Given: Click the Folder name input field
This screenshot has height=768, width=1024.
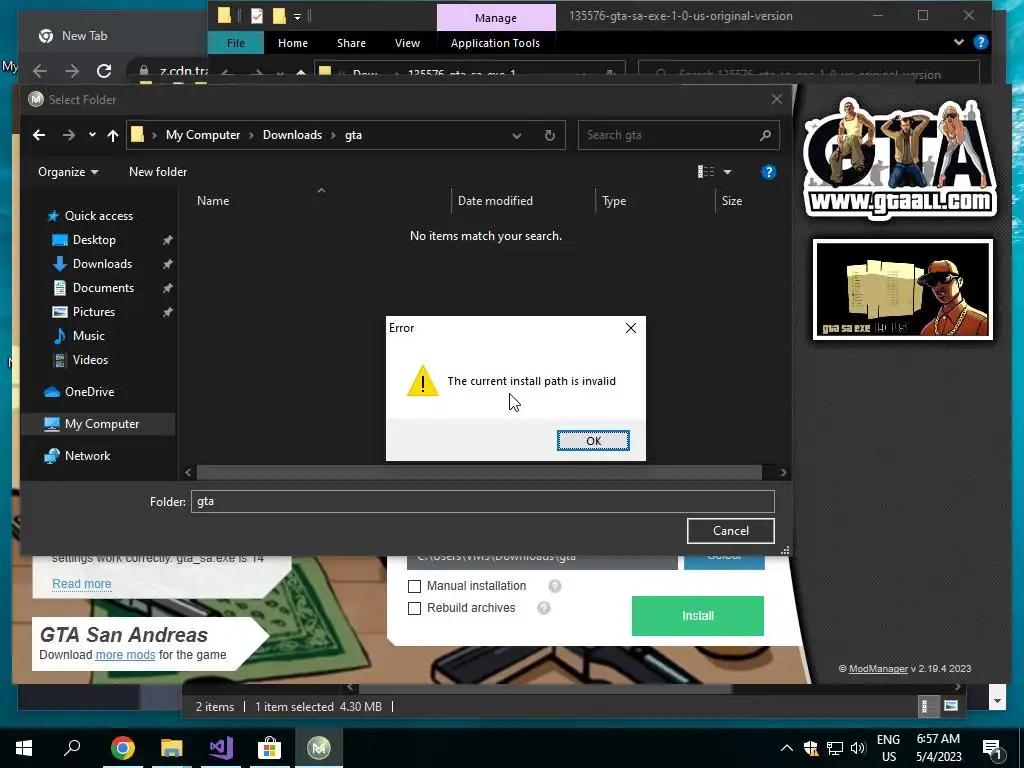Looking at the screenshot, I should 483,502.
